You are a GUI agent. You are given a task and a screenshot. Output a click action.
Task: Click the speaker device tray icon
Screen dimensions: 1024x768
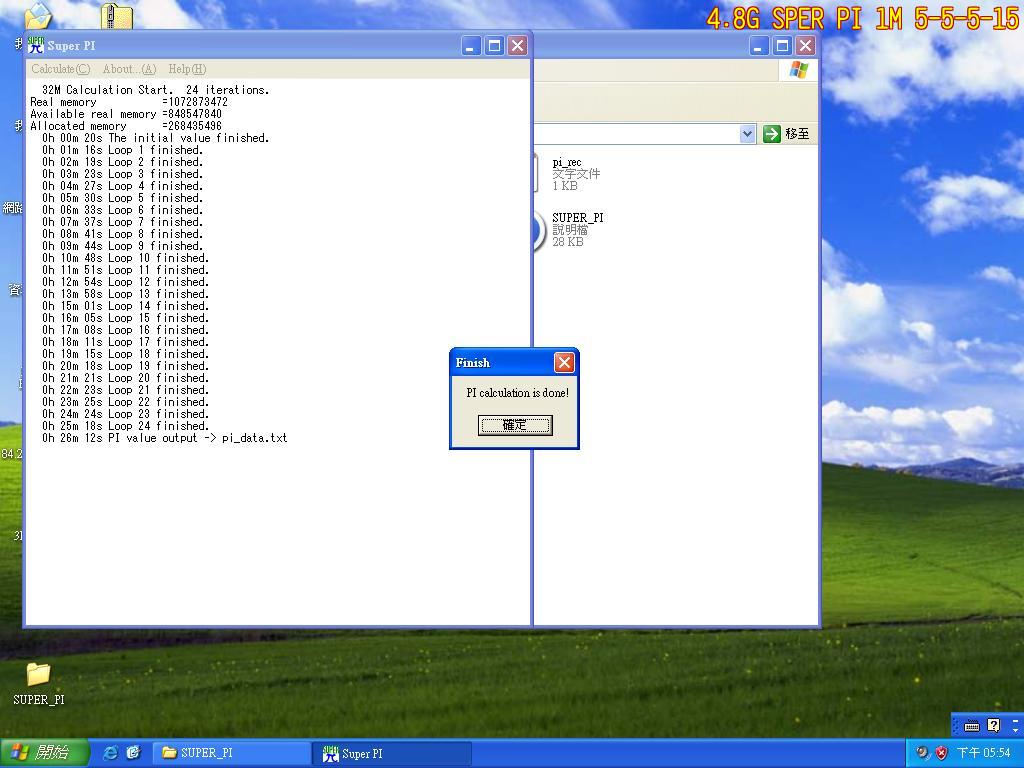[922, 753]
